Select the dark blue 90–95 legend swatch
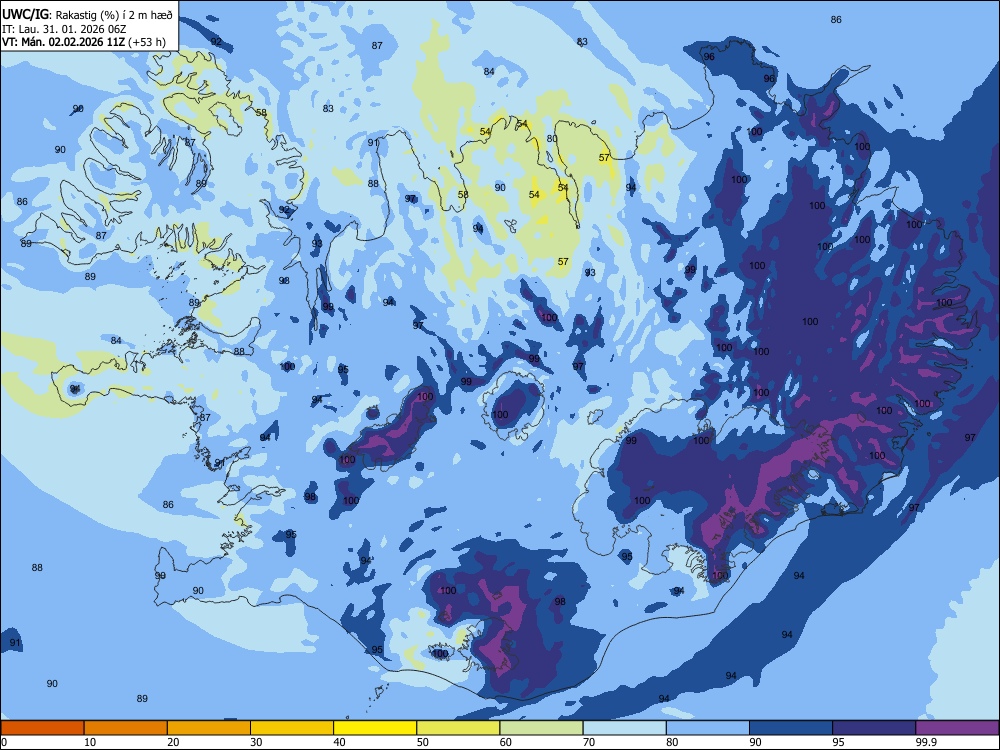 (x=791, y=728)
